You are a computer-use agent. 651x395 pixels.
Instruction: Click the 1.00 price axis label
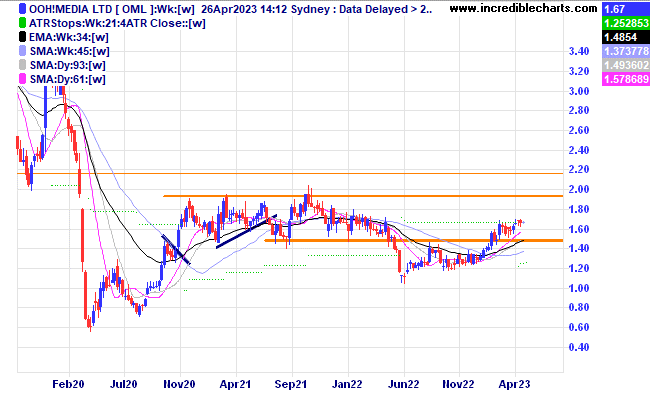(x=579, y=288)
